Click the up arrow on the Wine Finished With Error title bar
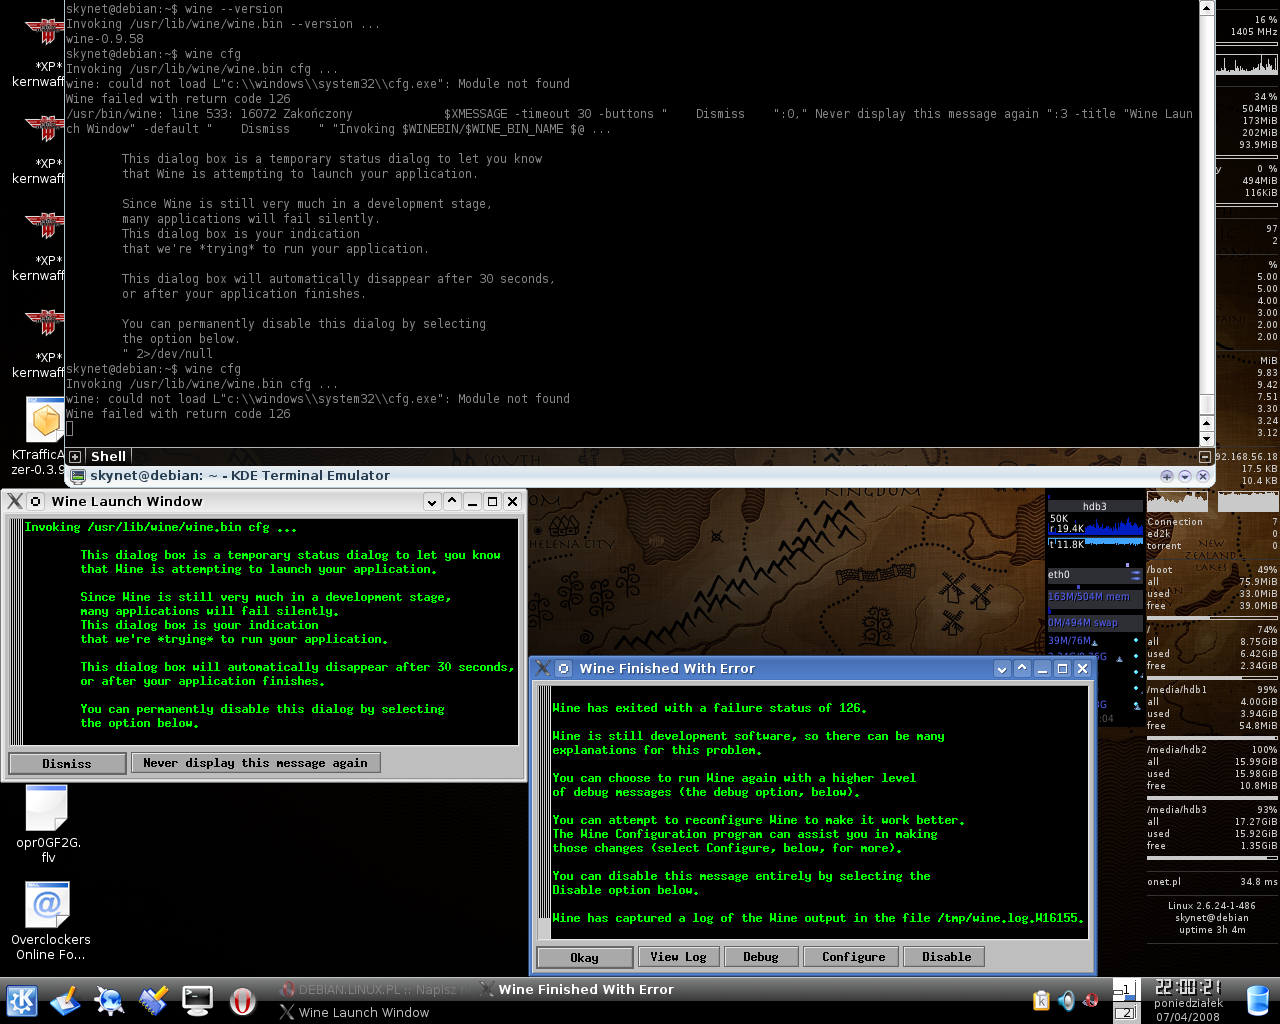The image size is (1280, 1024). point(1022,669)
